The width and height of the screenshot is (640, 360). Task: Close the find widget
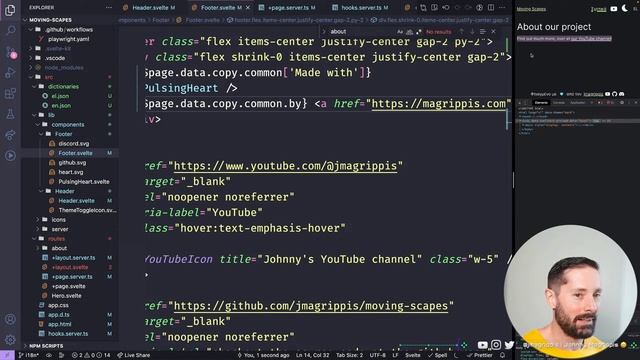pos(493,31)
